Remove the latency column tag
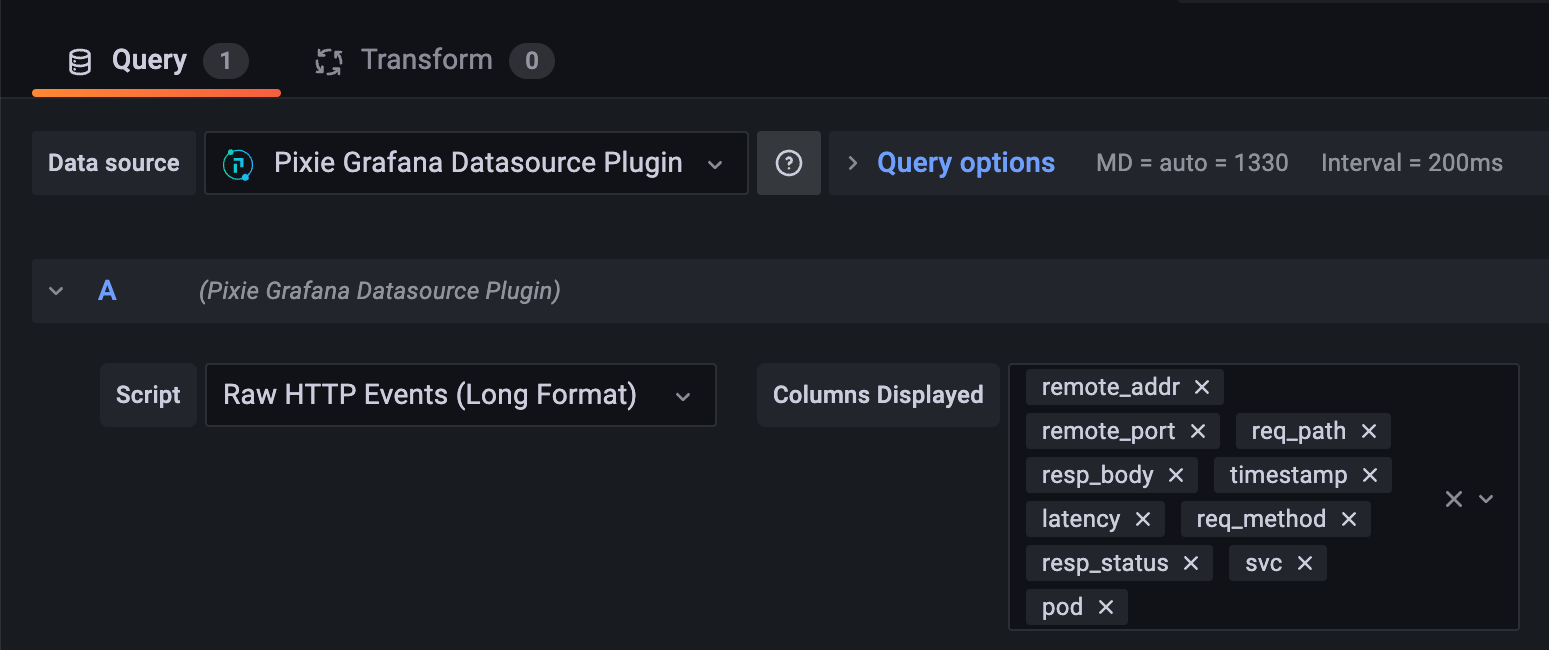The height and width of the screenshot is (650, 1549). [x=1143, y=519]
